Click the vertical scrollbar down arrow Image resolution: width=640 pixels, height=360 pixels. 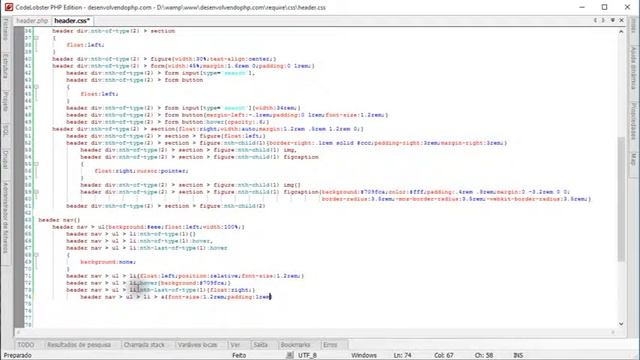[621, 324]
